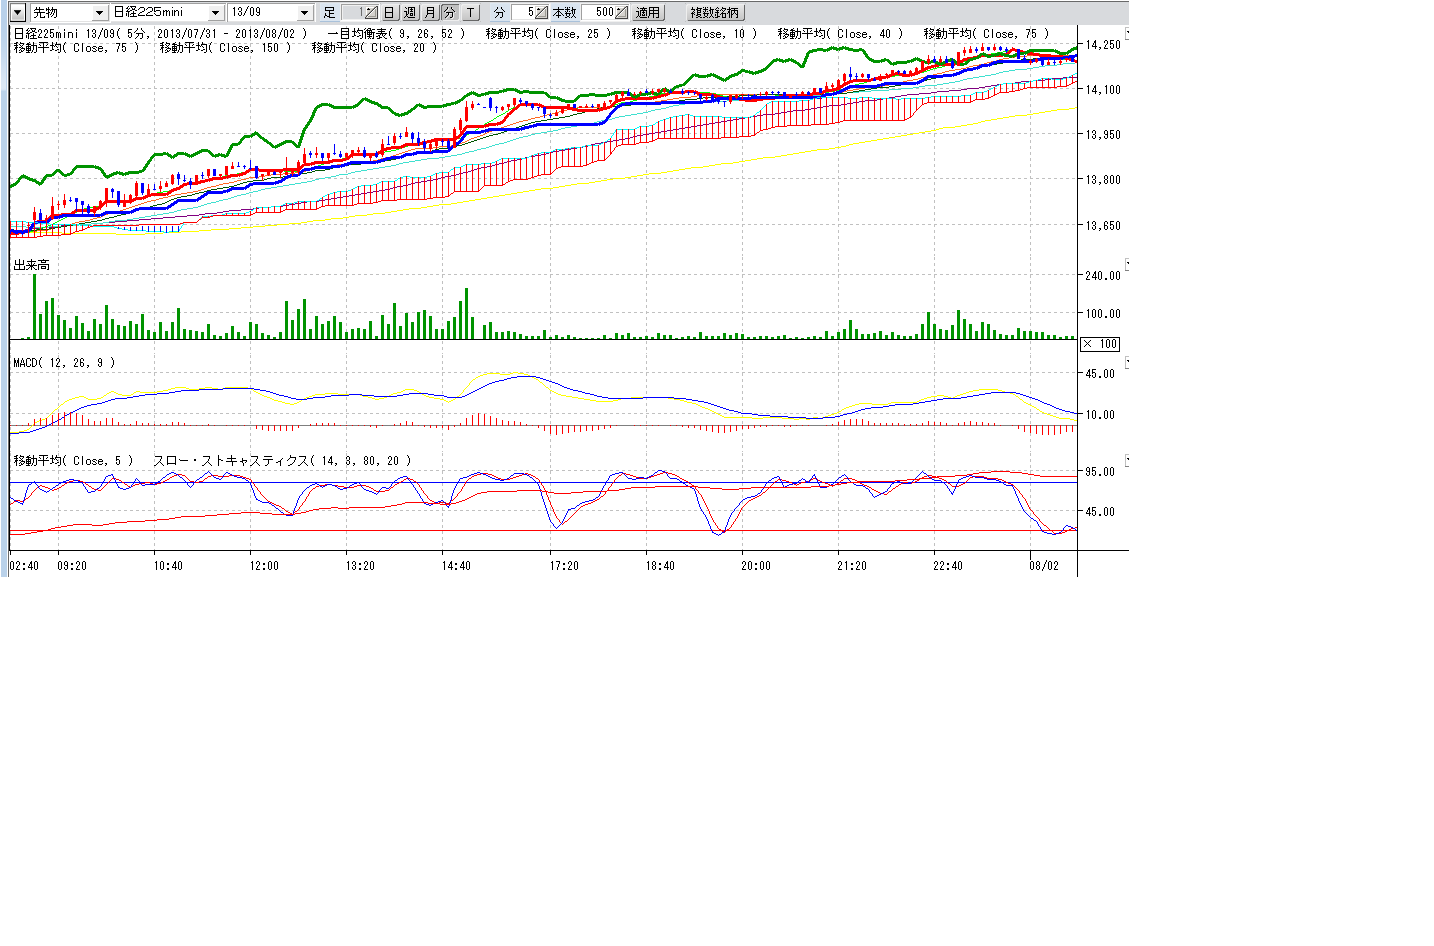Click the ×100 volume scale box
The height and width of the screenshot is (946, 1434).
(x=1100, y=344)
